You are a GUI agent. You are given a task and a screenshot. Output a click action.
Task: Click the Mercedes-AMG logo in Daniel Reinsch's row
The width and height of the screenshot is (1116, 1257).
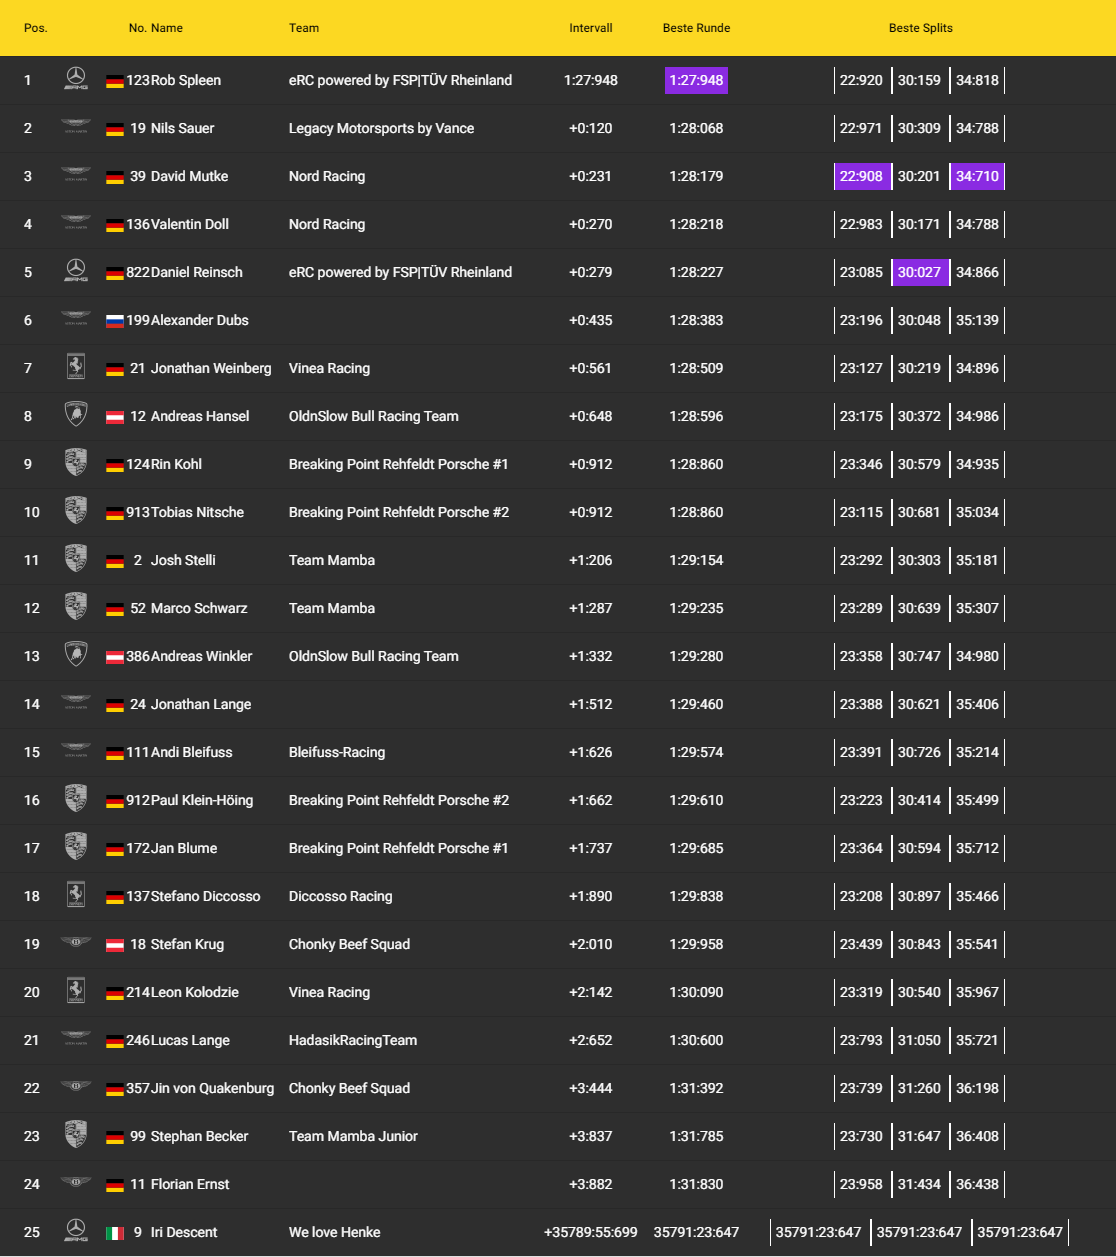click(x=76, y=272)
